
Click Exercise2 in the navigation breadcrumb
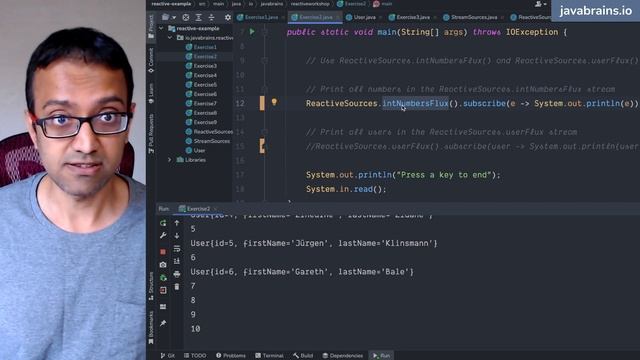coord(351,4)
